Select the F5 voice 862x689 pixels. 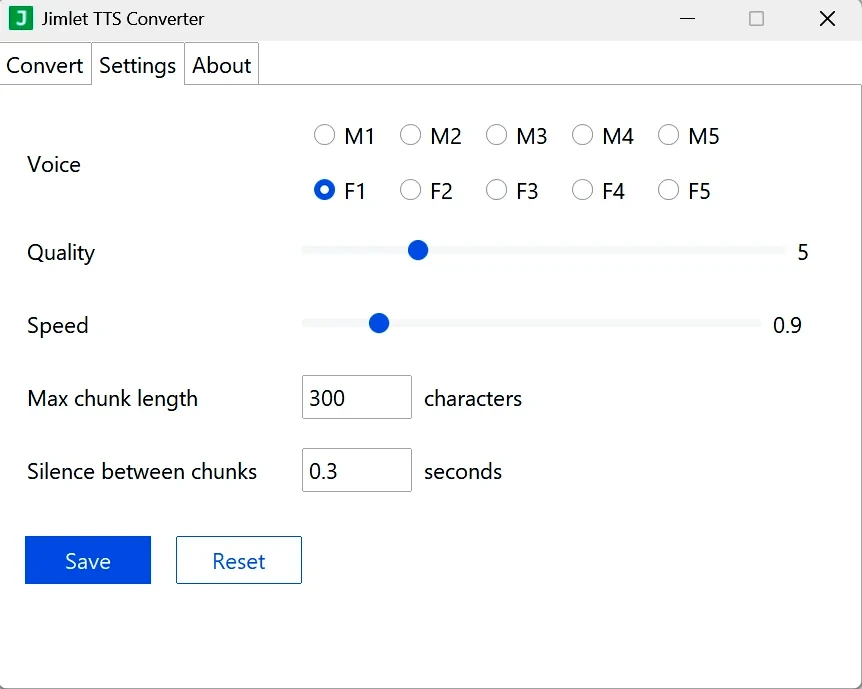click(668, 190)
